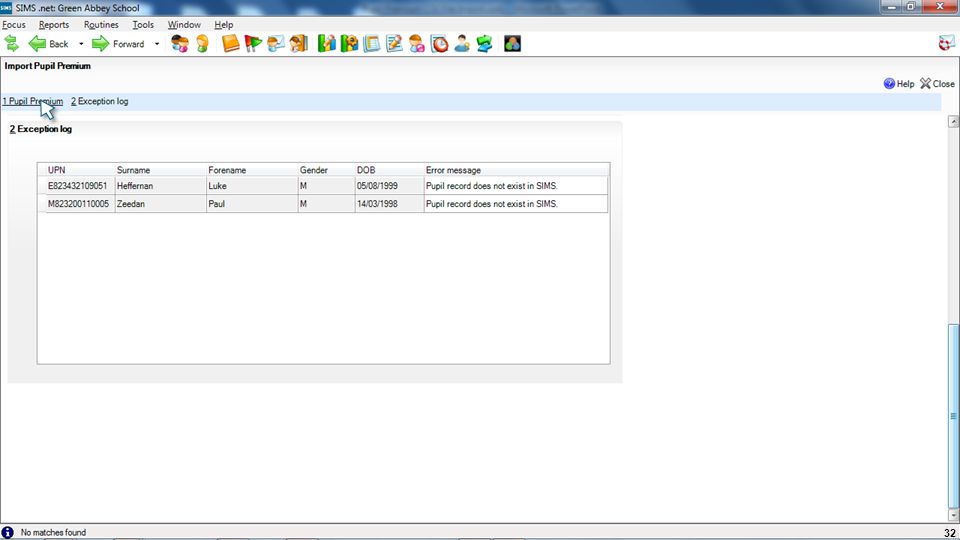Viewport: 960px width, 540px height.
Task: Click the person beside door icon
Action: 298,43
